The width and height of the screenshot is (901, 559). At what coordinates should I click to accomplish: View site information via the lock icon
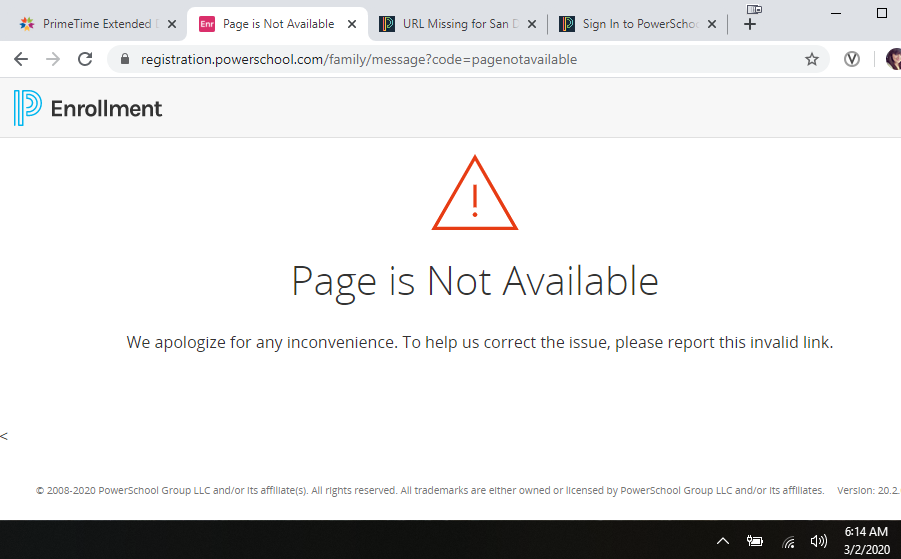126,59
